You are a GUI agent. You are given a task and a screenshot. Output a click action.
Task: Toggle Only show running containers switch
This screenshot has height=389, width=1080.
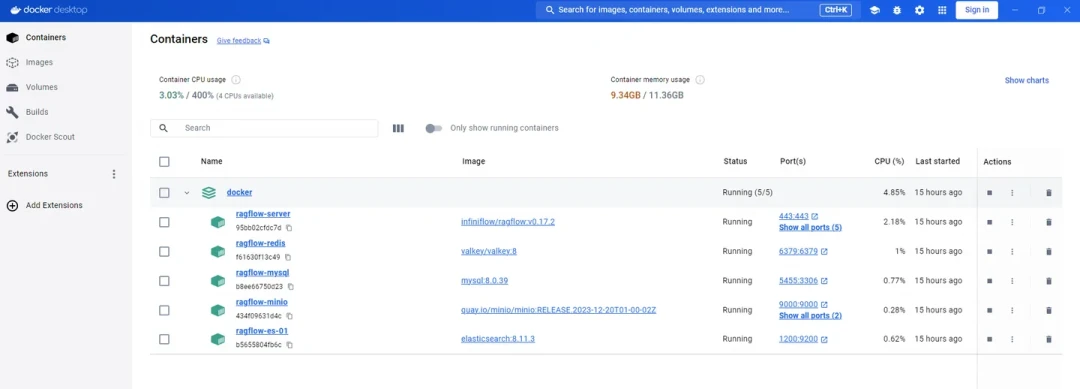pos(433,128)
